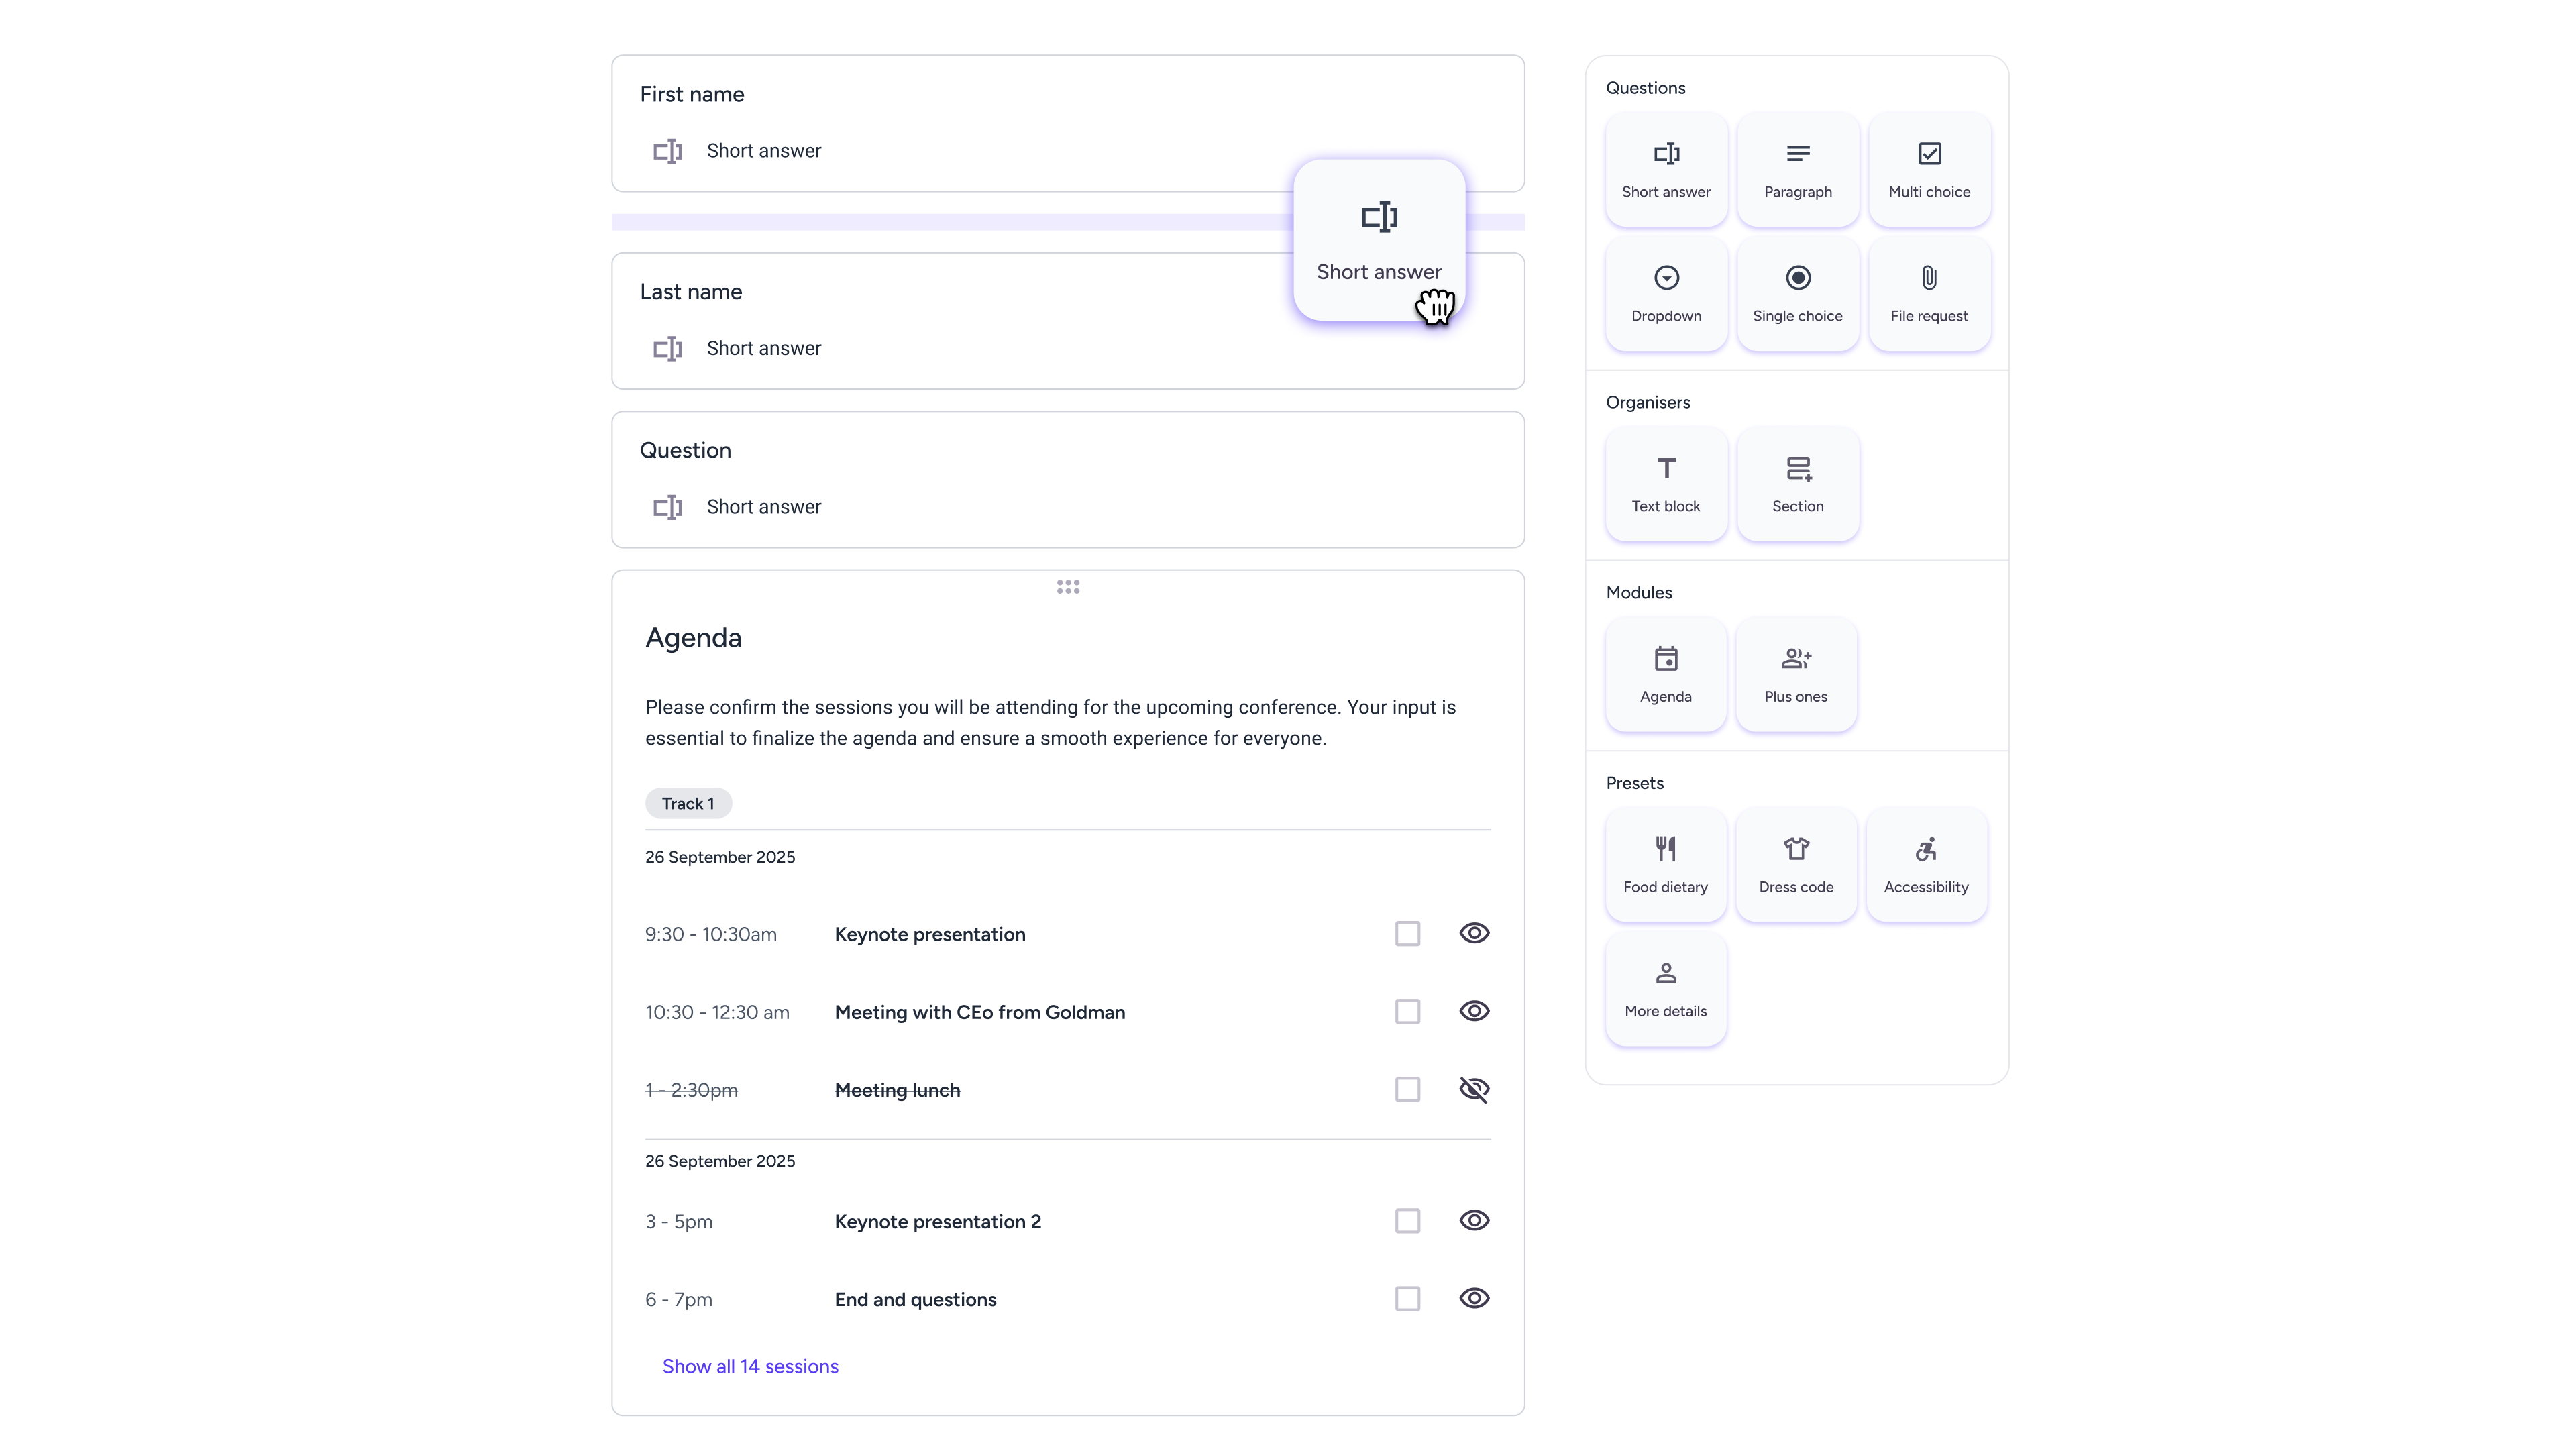The width and height of the screenshot is (2576, 1449).
Task: Click the struck-through 1 - 2:30pm time
Action: 691,1090
